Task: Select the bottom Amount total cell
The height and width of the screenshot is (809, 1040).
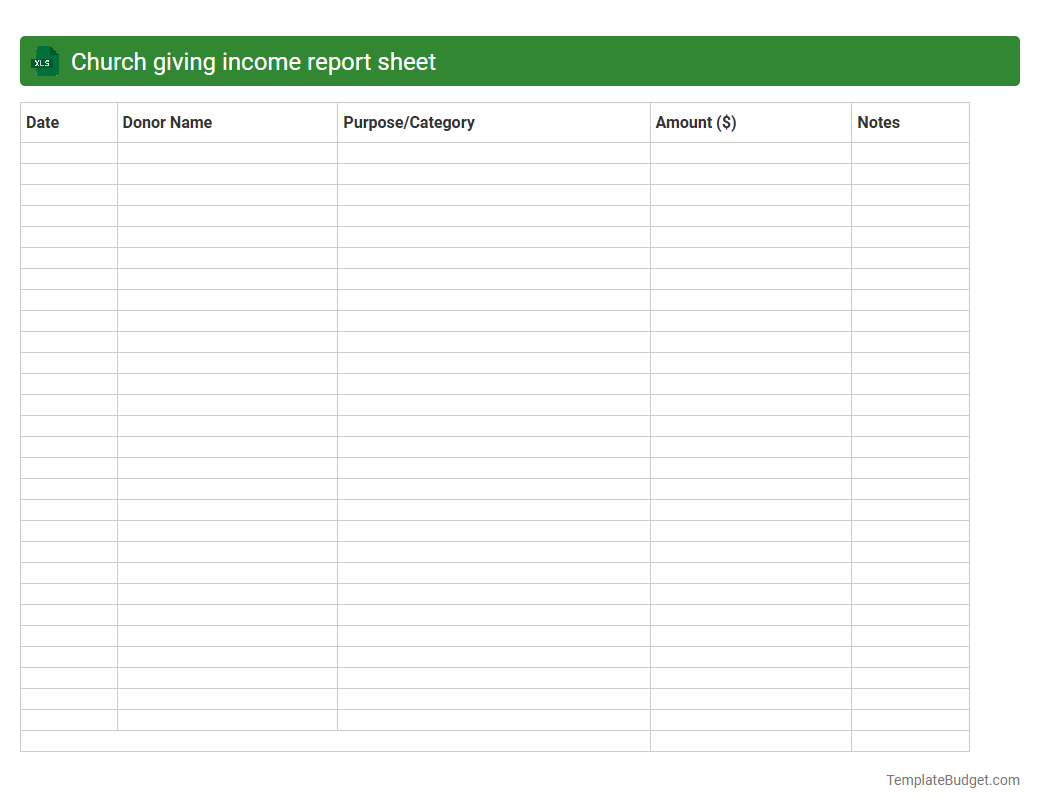Action: pos(751,741)
